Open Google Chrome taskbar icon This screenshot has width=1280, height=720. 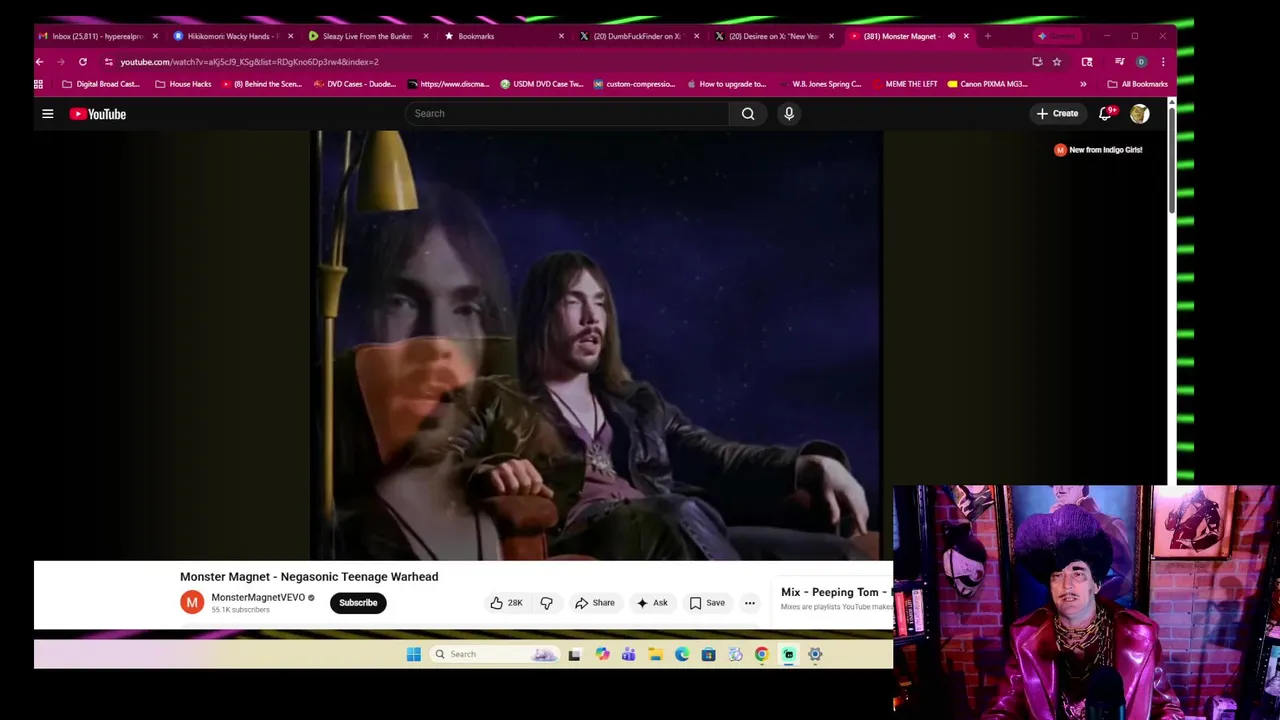(x=762, y=655)
